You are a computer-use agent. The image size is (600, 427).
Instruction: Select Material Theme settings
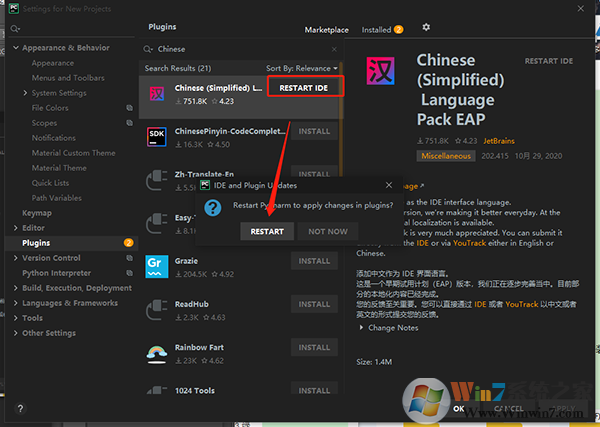tap(59, 168)
